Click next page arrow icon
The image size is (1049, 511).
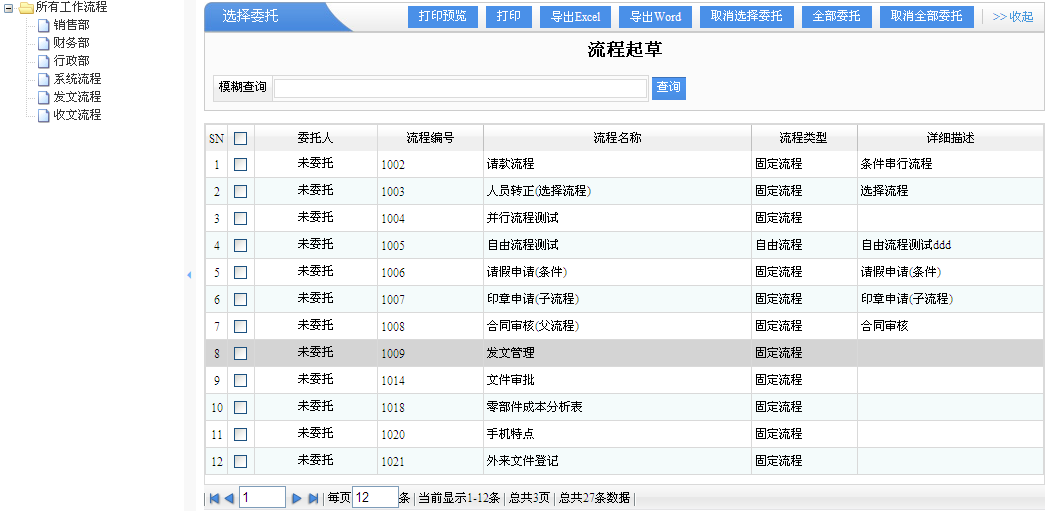pos(297,498)
